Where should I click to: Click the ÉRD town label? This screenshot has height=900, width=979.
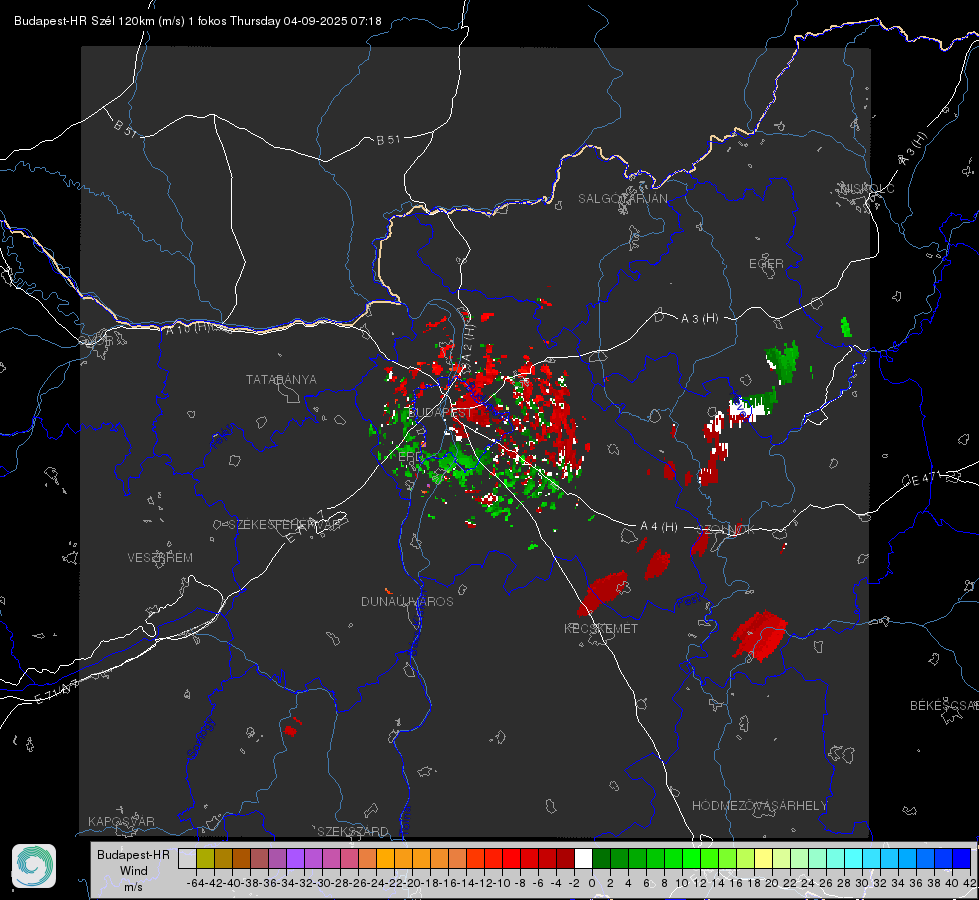410,457
